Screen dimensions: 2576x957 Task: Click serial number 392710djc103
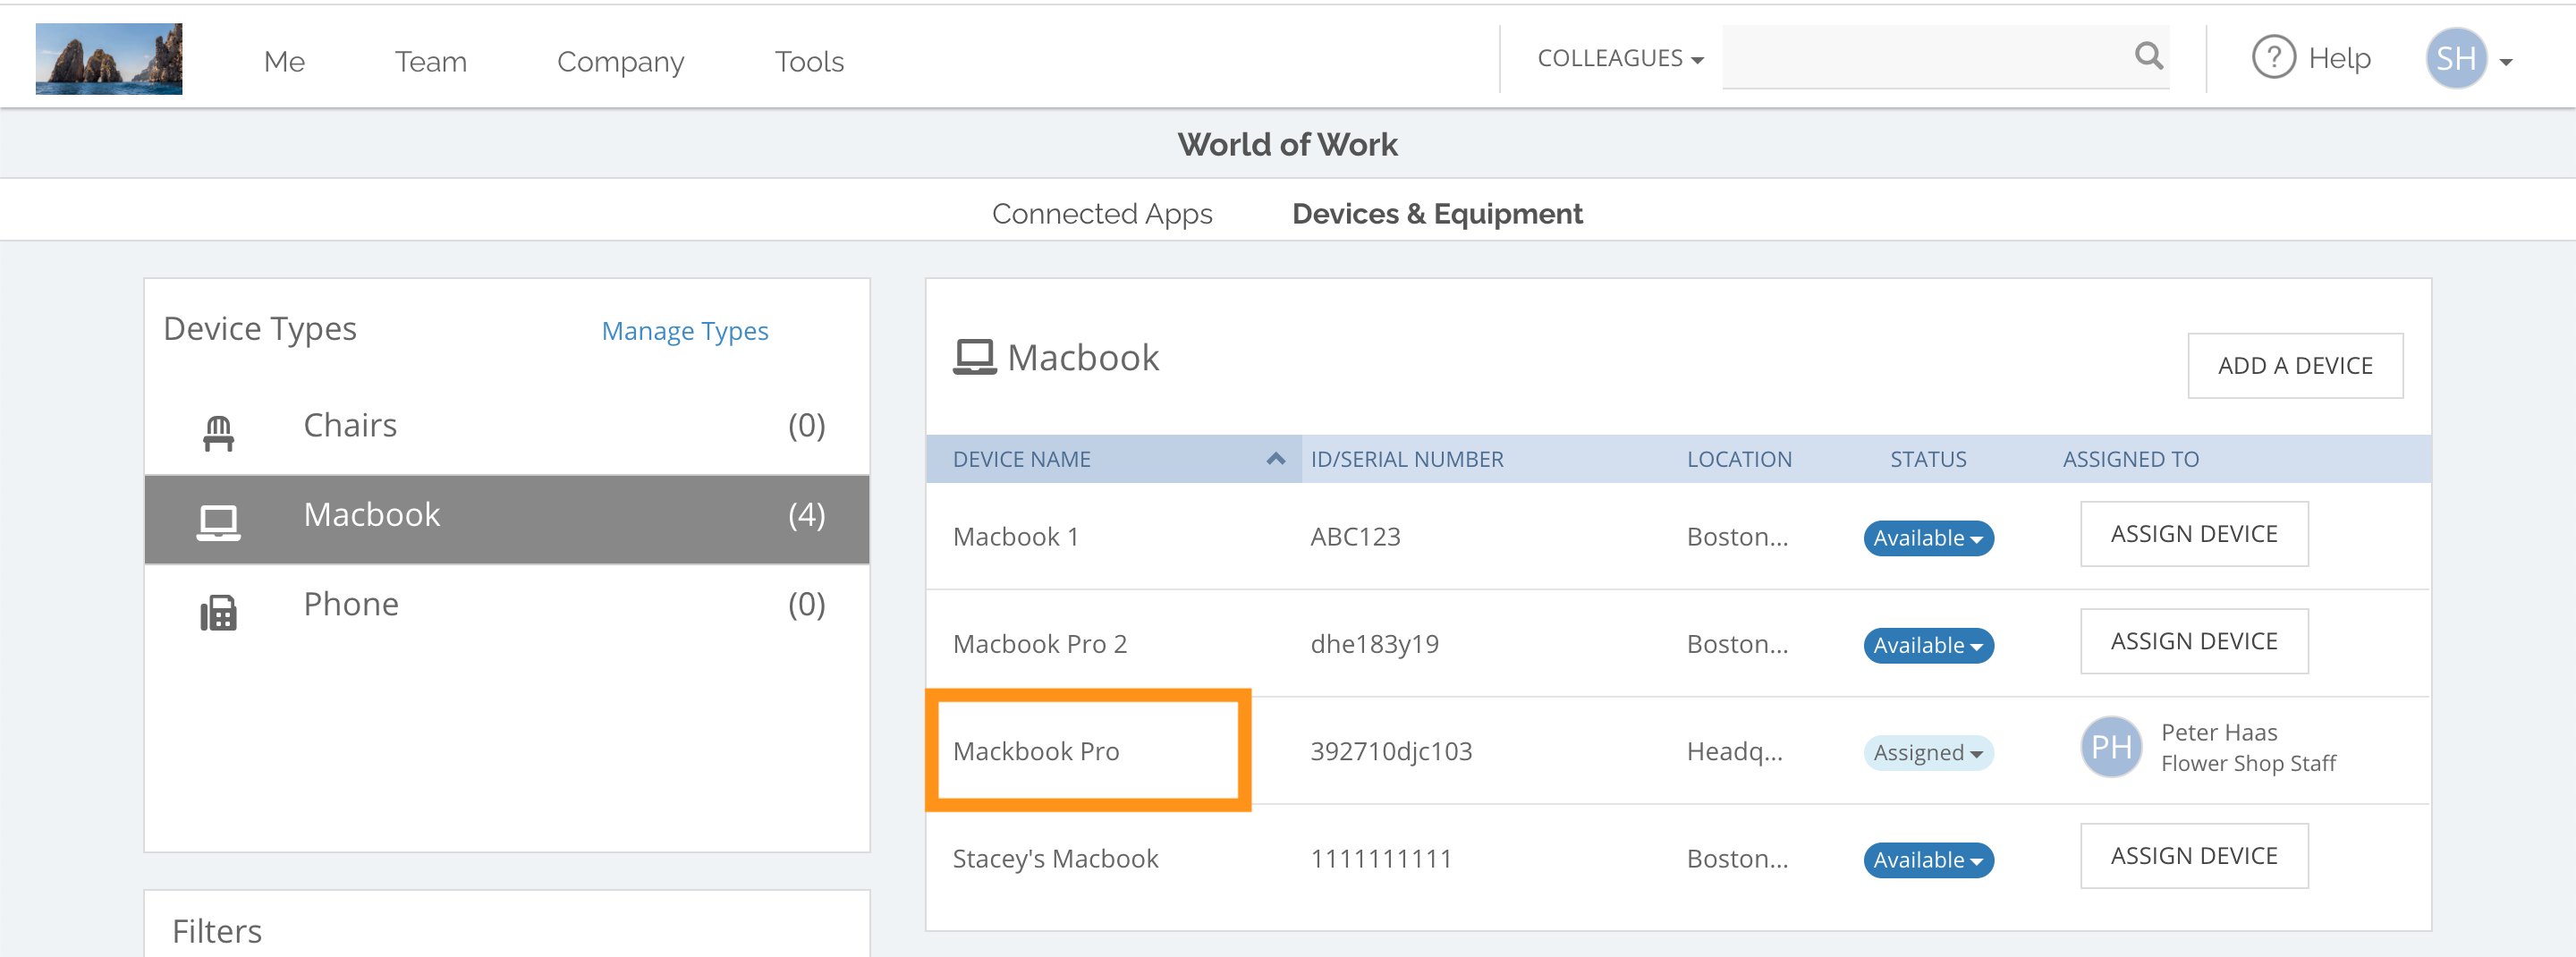click(x=1390, y=750)
